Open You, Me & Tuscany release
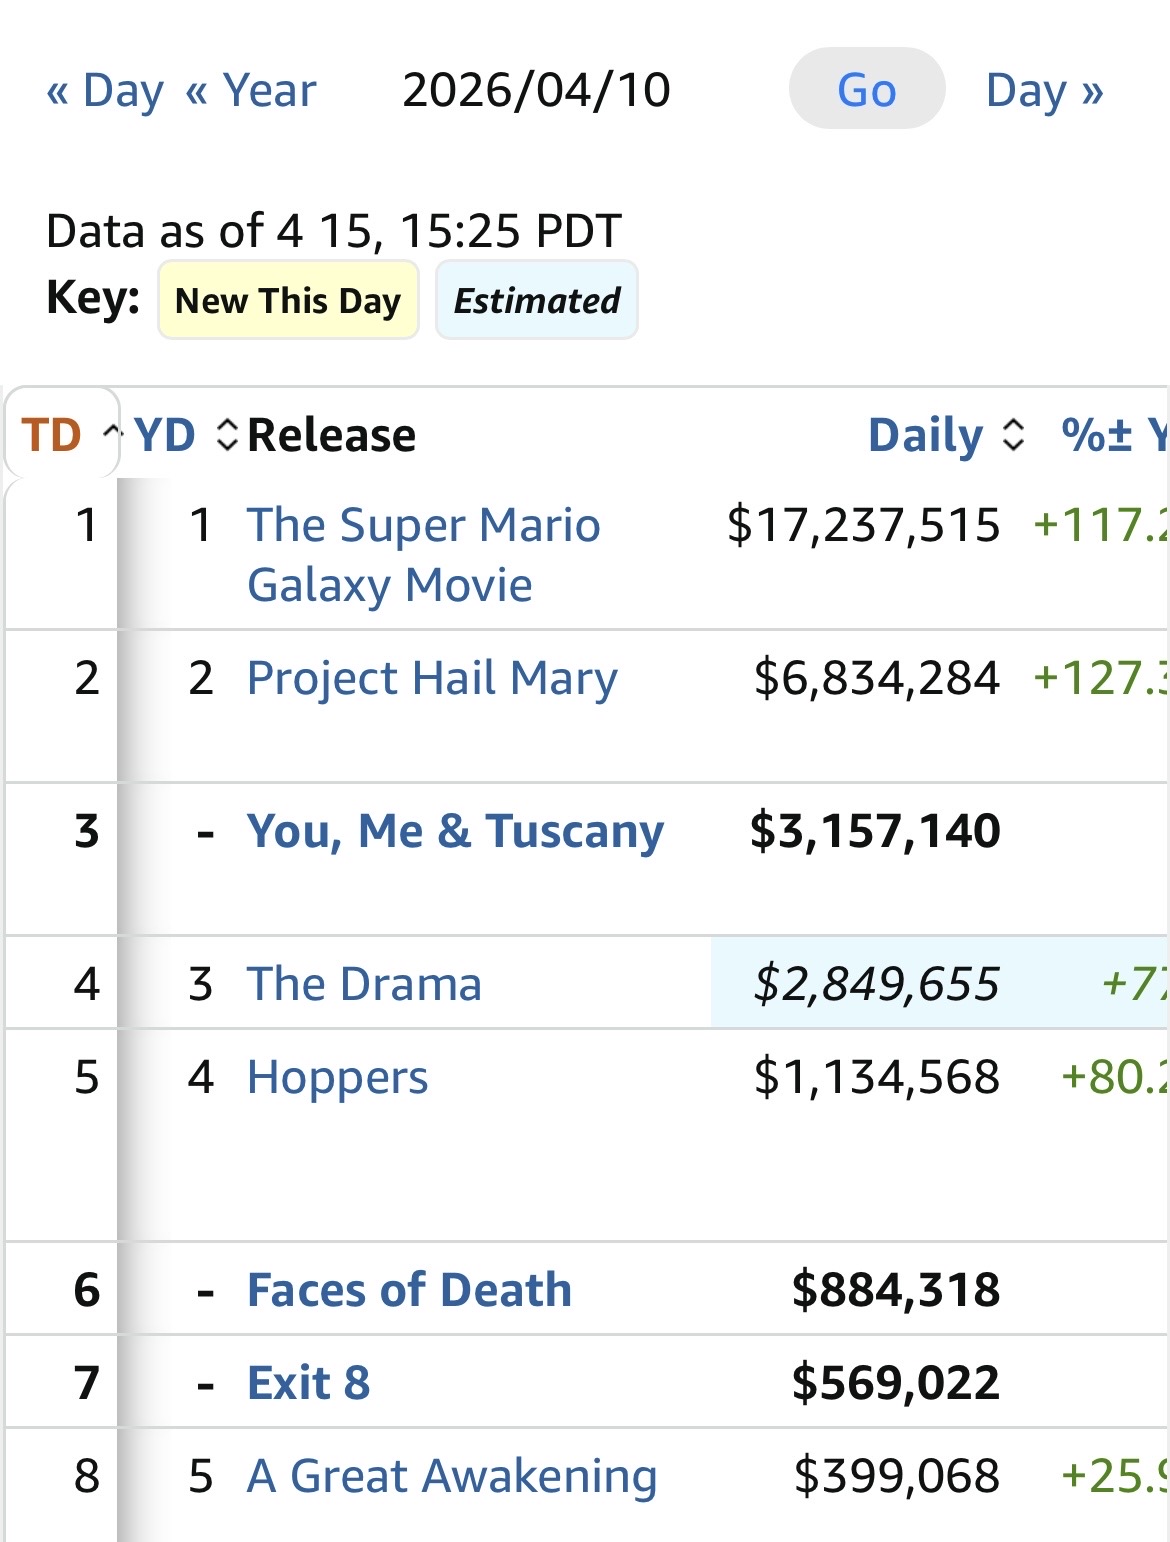The height and width of the screenshot is (1542, 1170). [455, 831]
